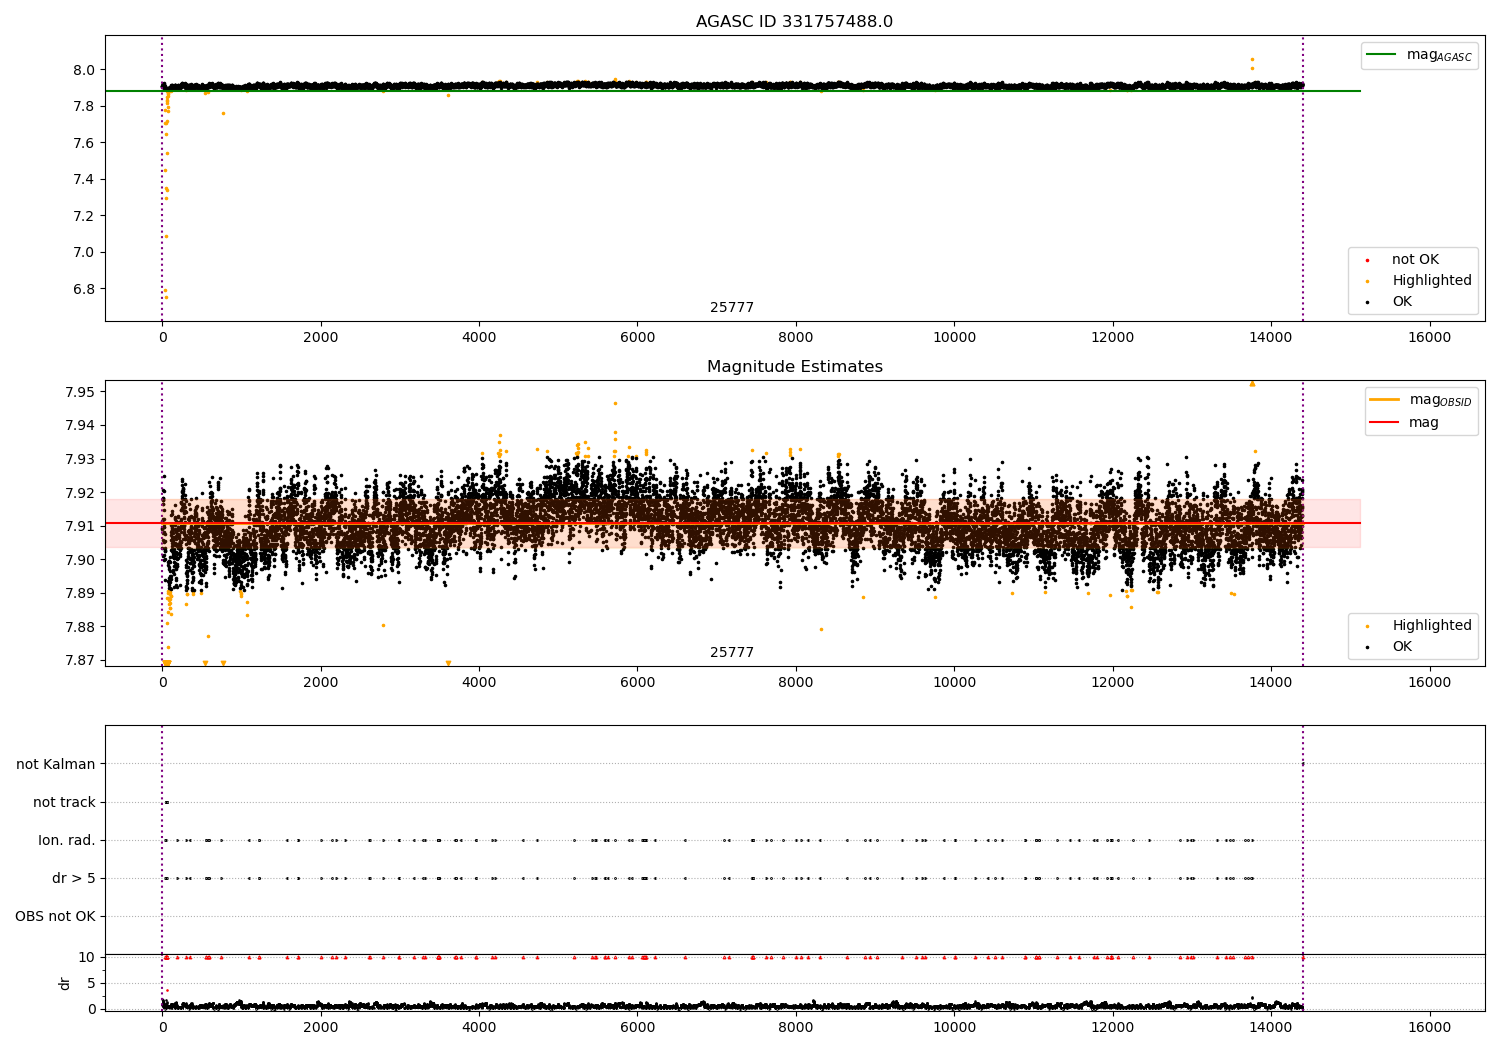The image size is (1500, 1050).
Task: Click the '7.90' y-tick in Magnitude Estimates plot
Action: (80, 560)
